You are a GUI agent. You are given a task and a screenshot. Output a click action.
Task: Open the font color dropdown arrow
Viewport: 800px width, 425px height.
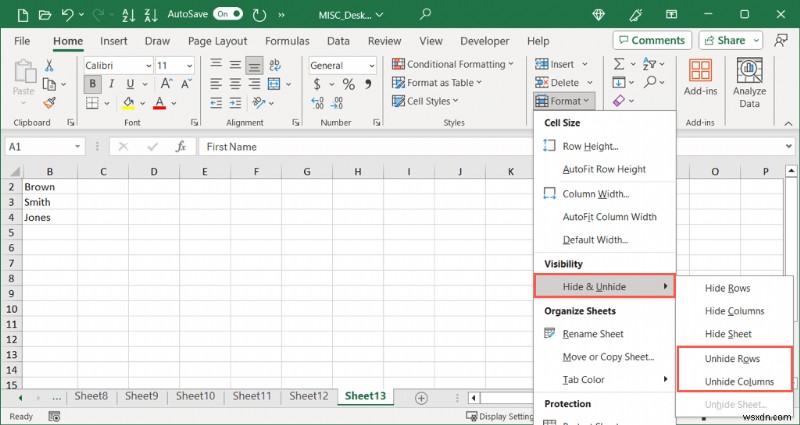(173, 104)
